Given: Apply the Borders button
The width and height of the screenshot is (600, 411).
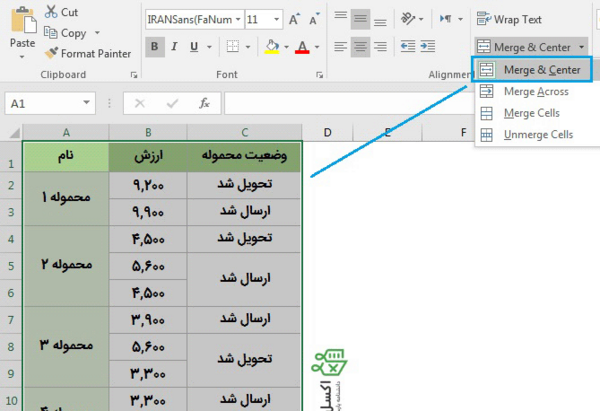Looking at the screenshot, I should 233,47.
